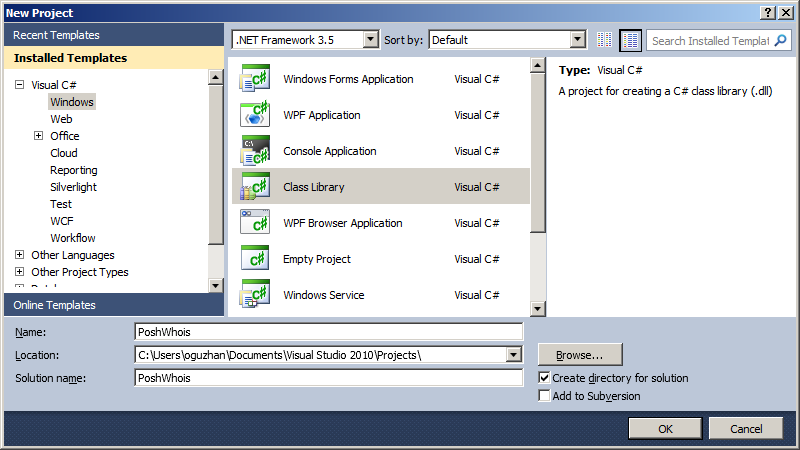Open the Sort by dropdown
800x450 pixels.
click(577, 40)
